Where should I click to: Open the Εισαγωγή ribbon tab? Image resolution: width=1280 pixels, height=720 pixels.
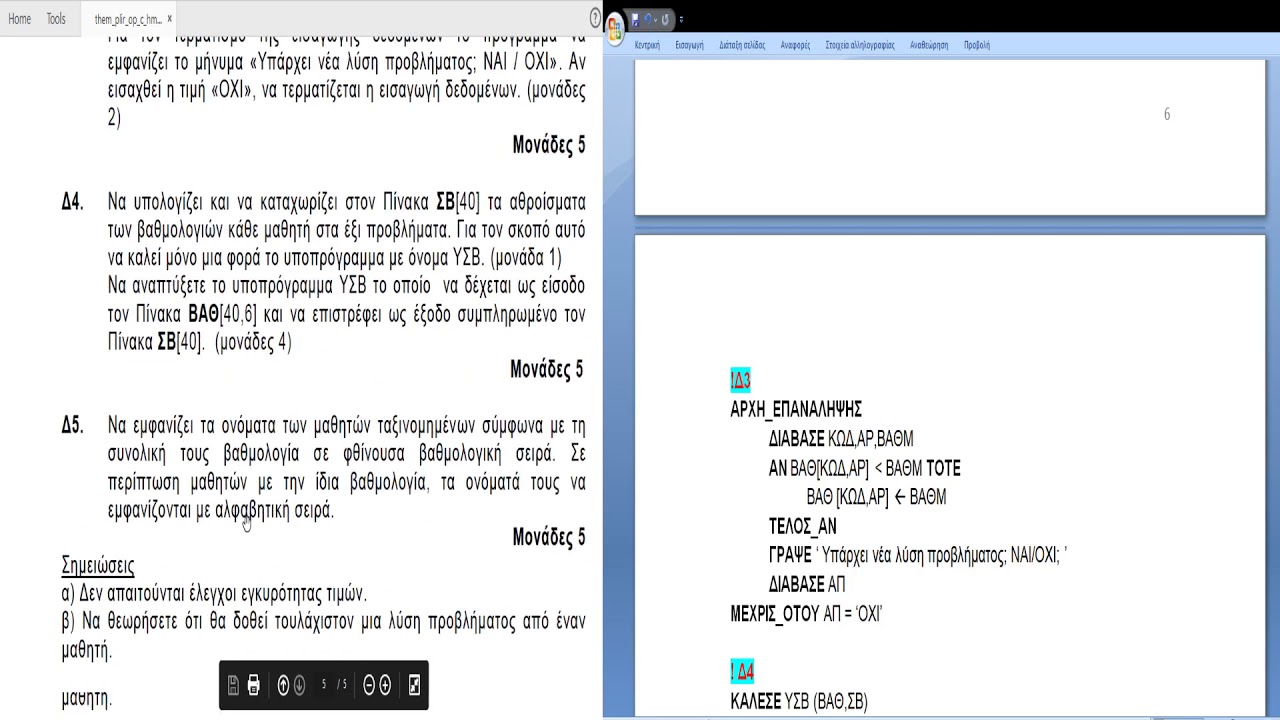click(x=689, y=45)
